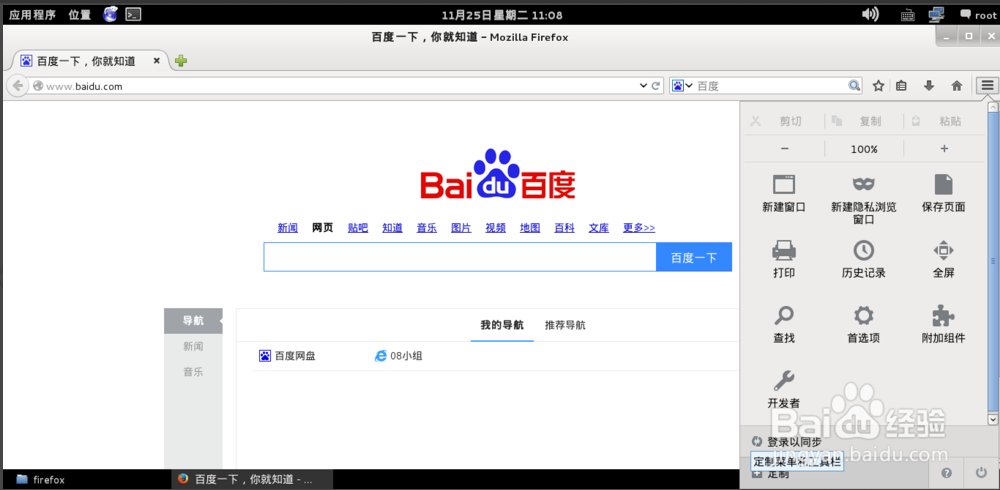The width and height of the screenshot is (1000, 490).
Task: Reset zoom at 100% label
Action: point(864,149)
